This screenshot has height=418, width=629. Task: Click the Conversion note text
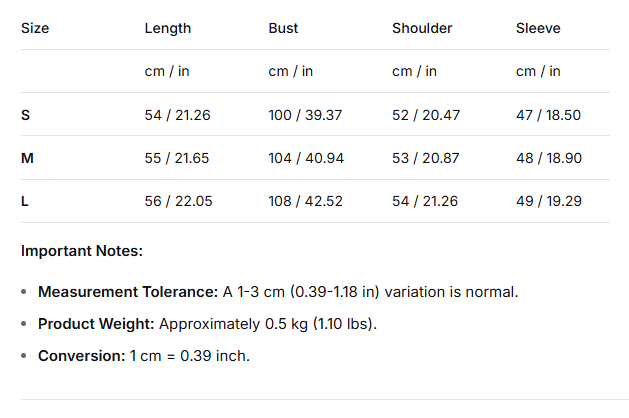coord(143,356)
